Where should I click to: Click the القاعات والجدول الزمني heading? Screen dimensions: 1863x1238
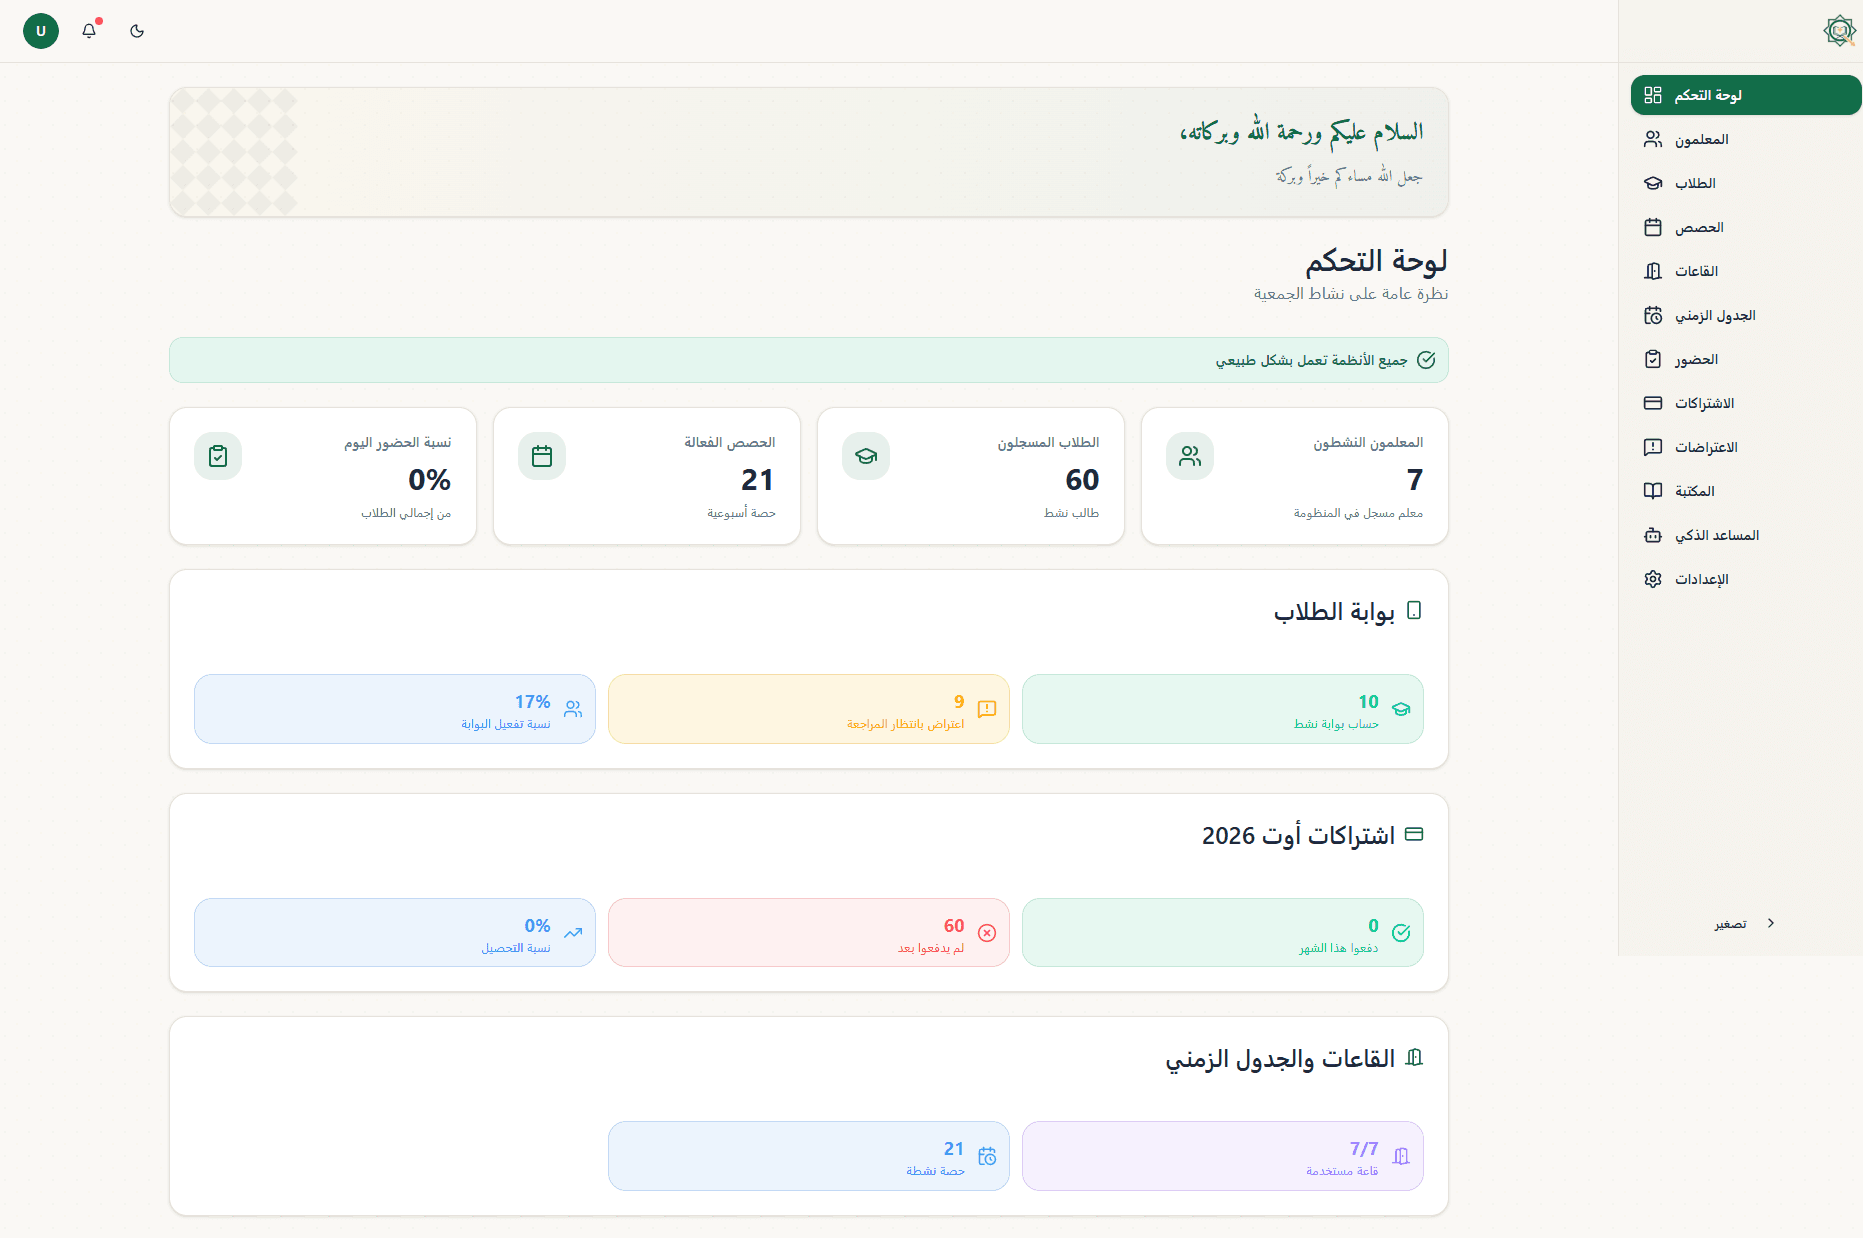coord(1280,1059)
